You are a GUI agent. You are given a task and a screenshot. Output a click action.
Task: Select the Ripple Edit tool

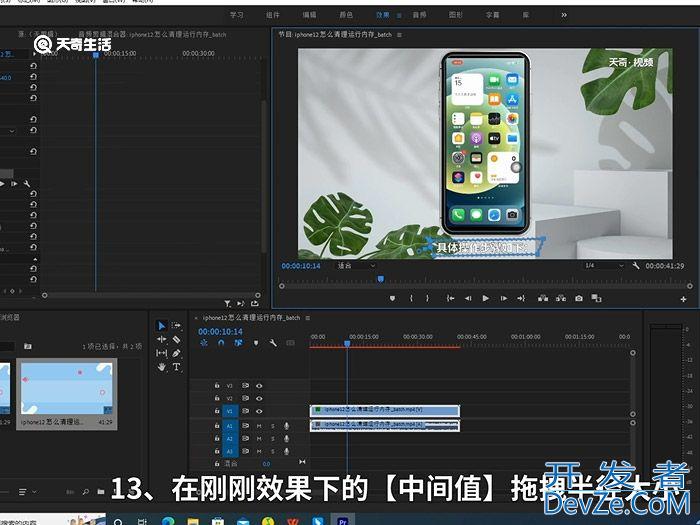point(161,340)
